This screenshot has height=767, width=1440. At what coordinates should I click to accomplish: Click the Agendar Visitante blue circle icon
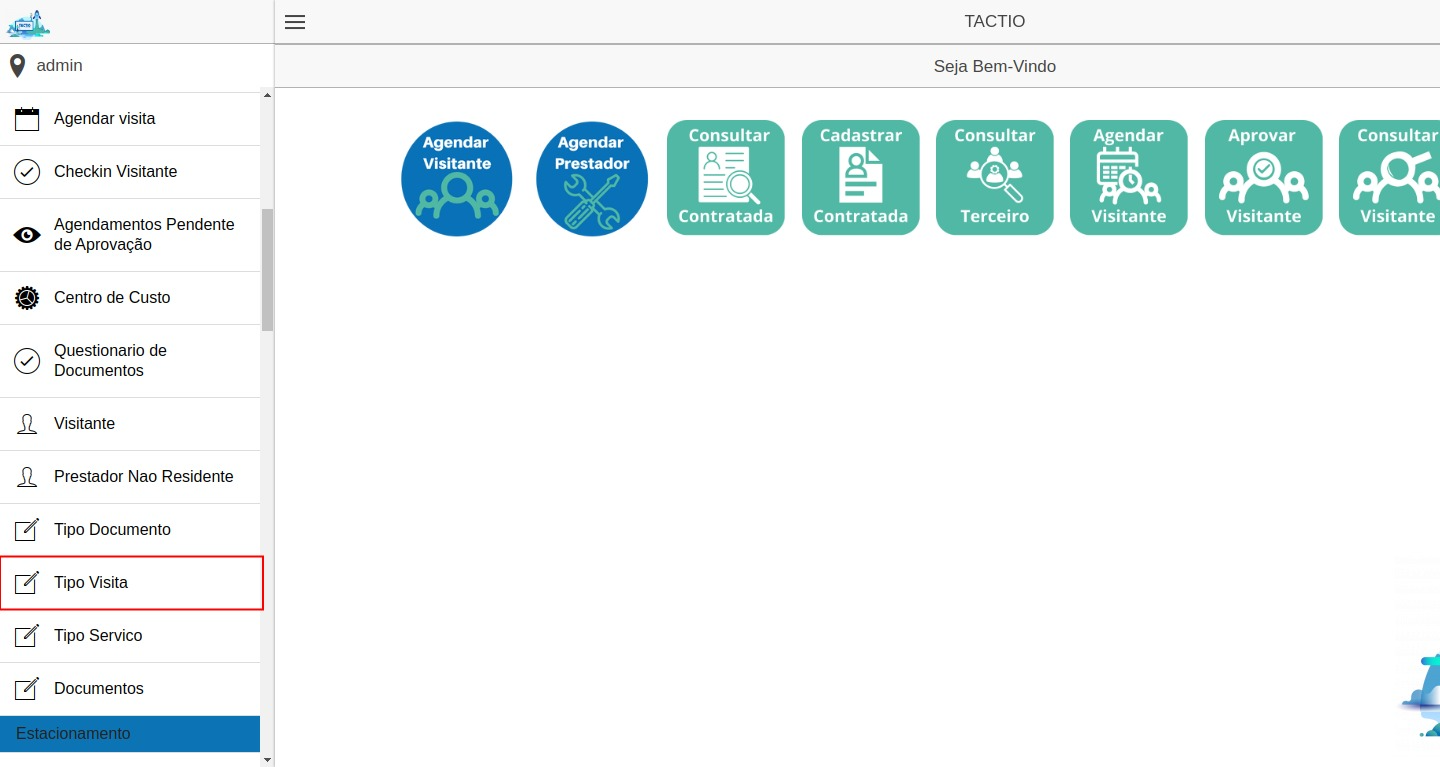[456, 179]
